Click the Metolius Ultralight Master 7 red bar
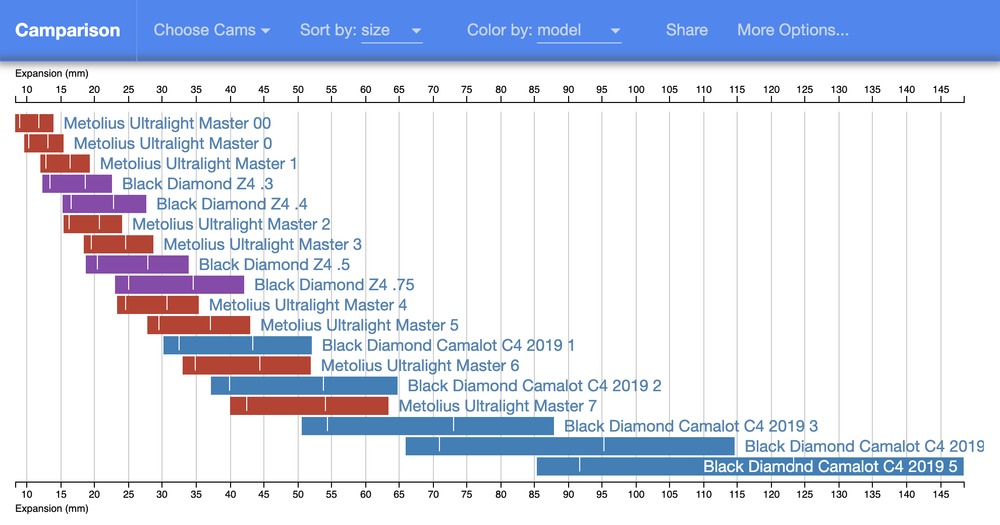 pos(309,406)
